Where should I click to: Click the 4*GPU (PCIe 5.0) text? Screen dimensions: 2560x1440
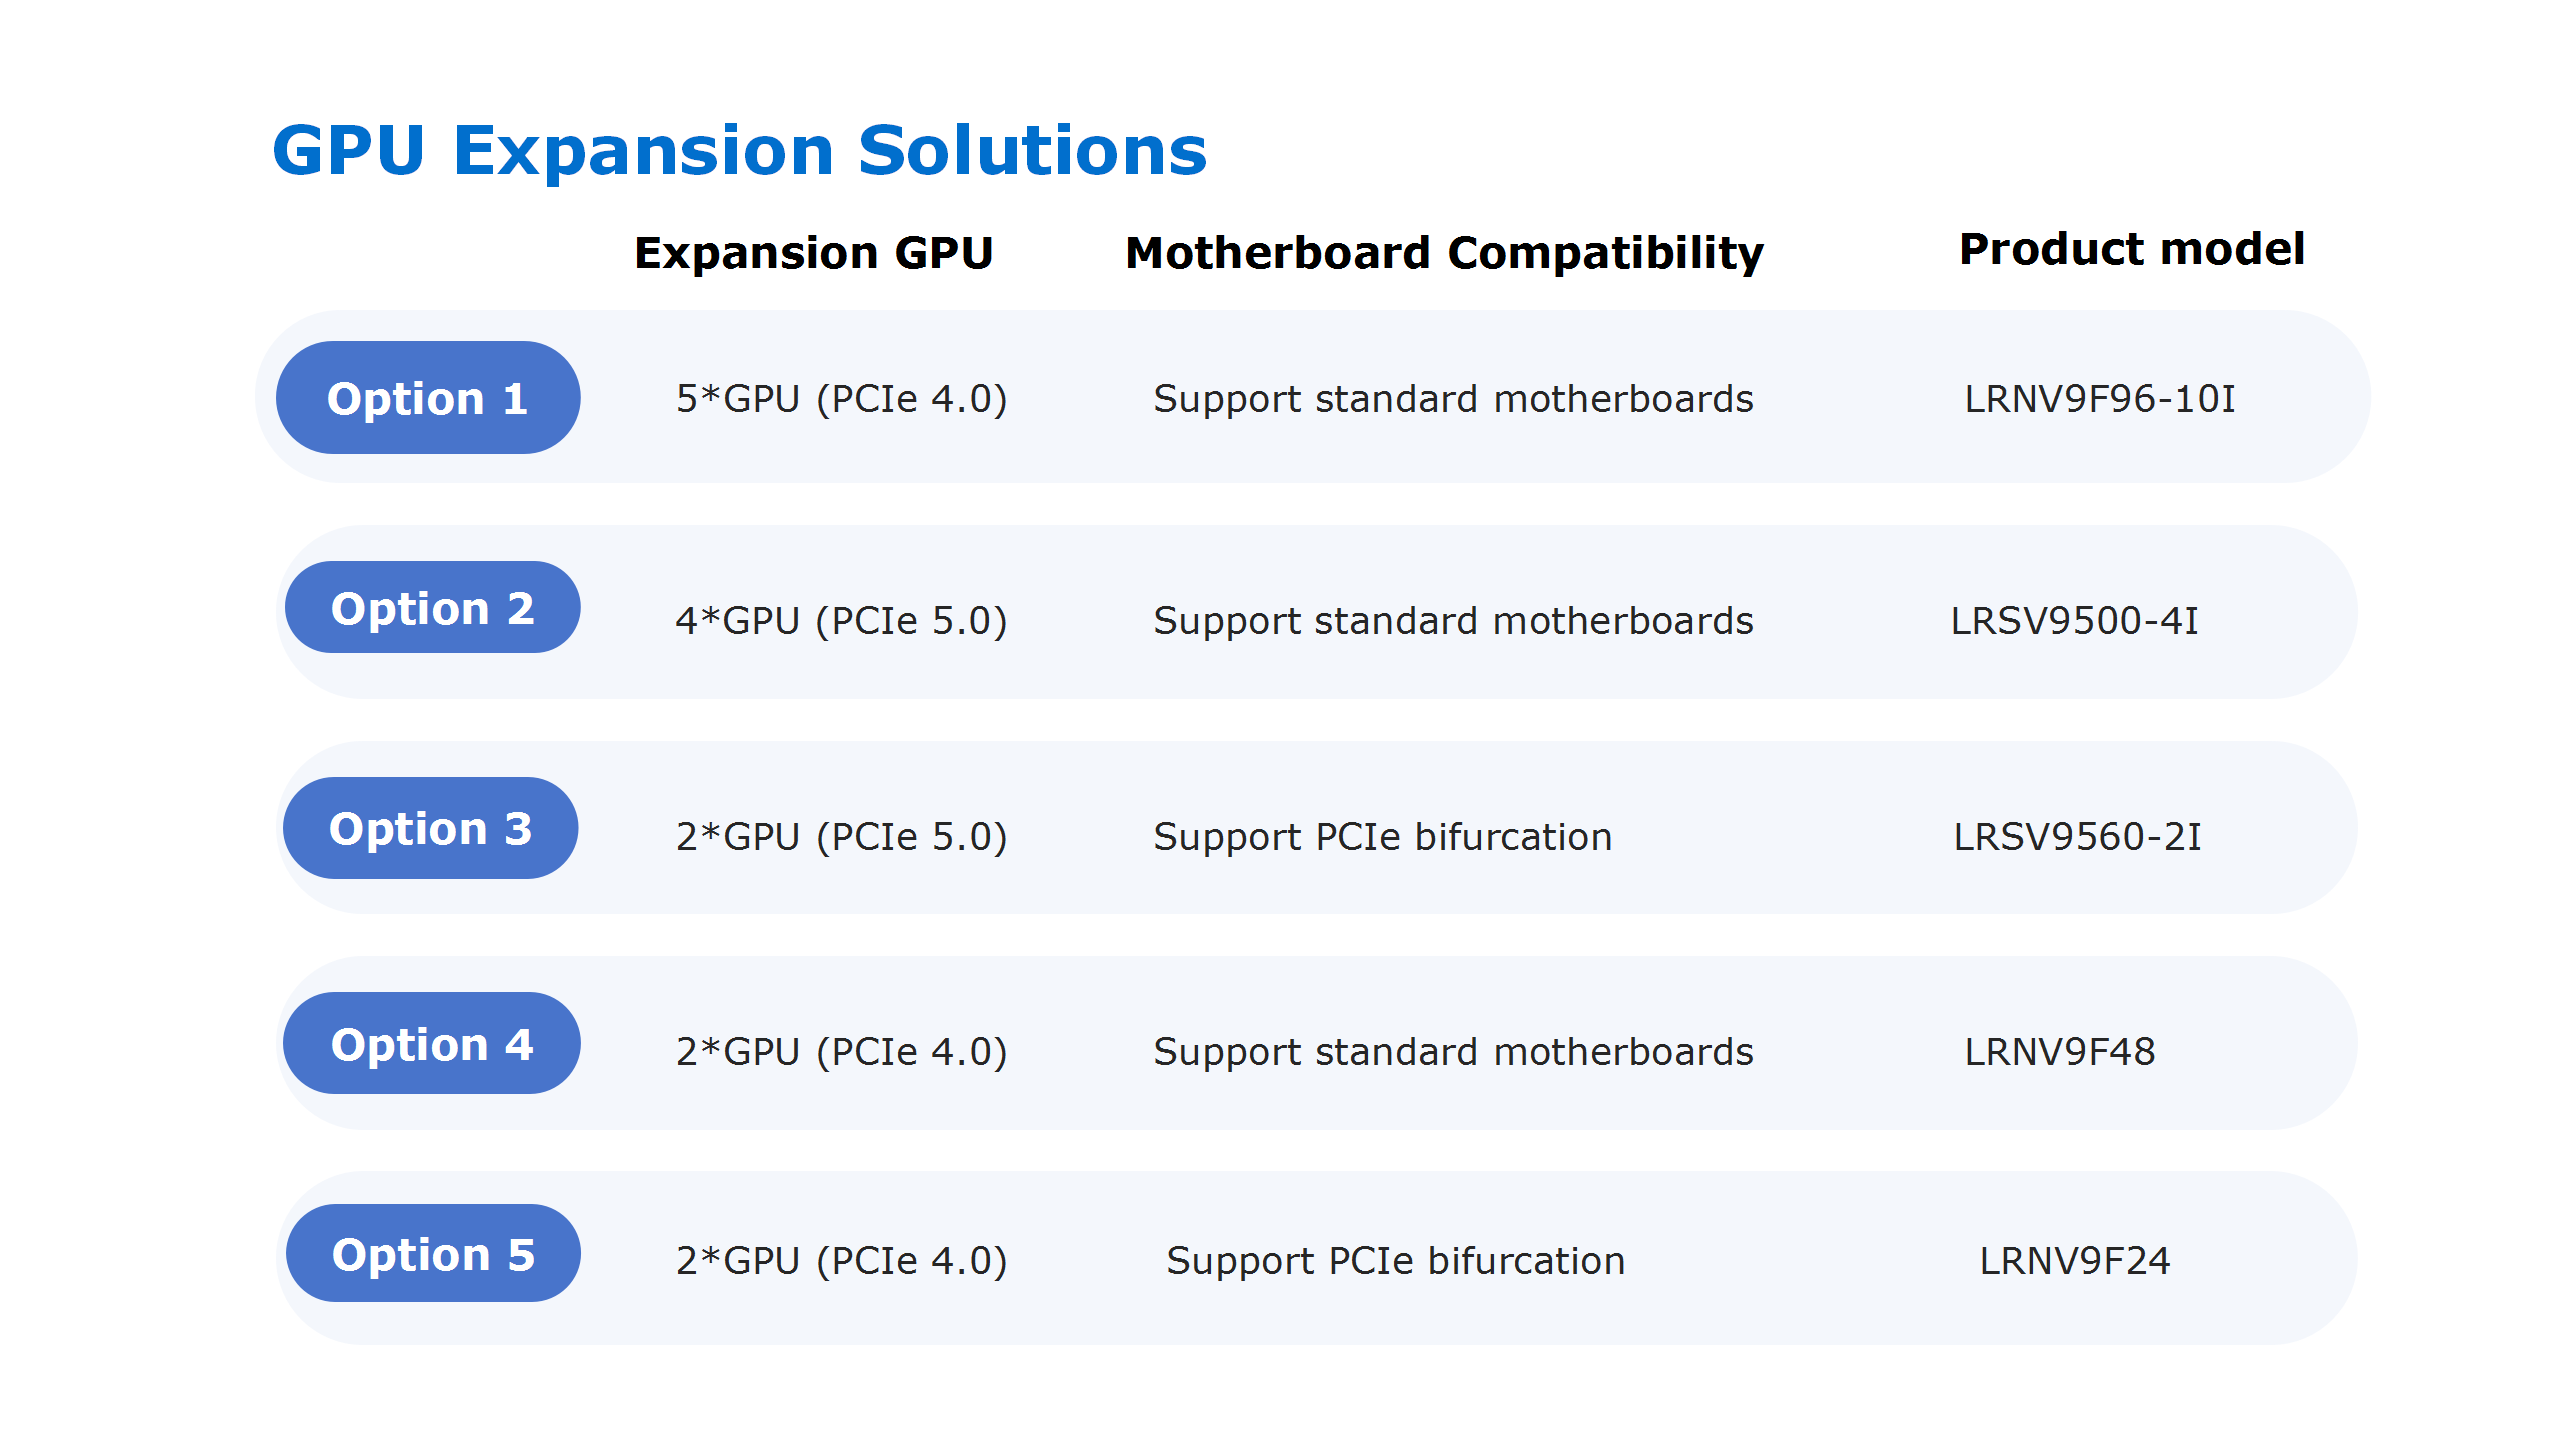[841, 622]
